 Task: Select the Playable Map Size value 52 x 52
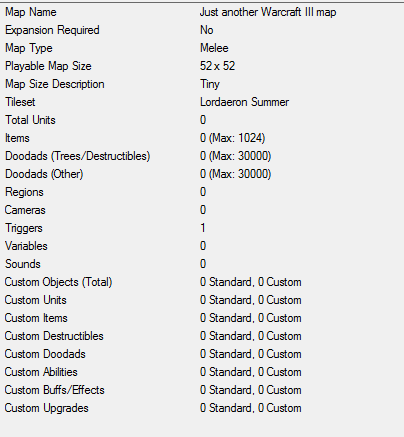tap(217, 66)
